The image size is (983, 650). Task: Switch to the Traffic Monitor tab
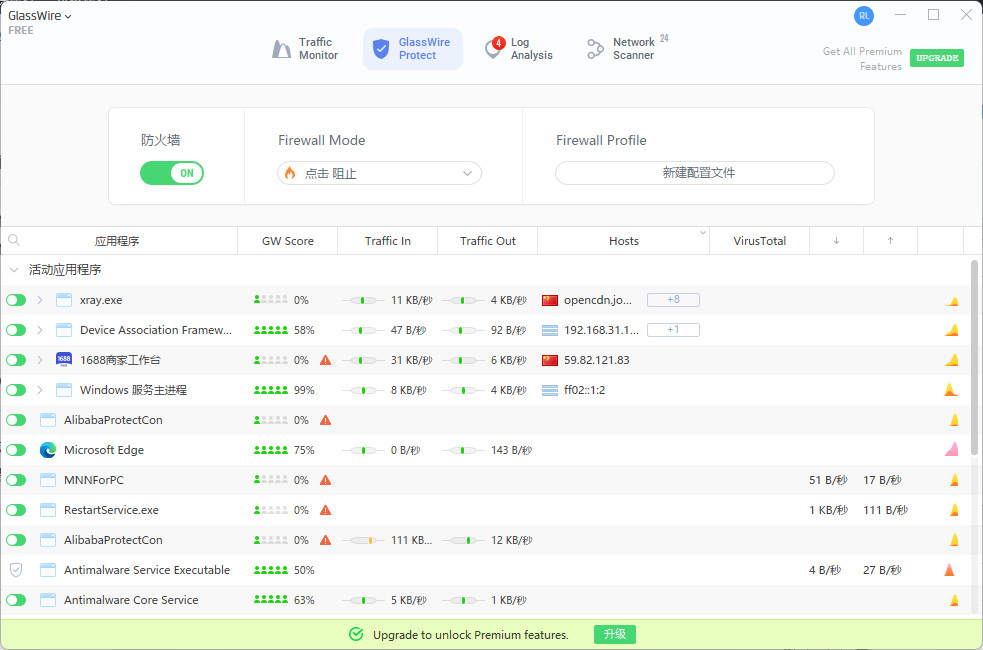tap(306, 49)
